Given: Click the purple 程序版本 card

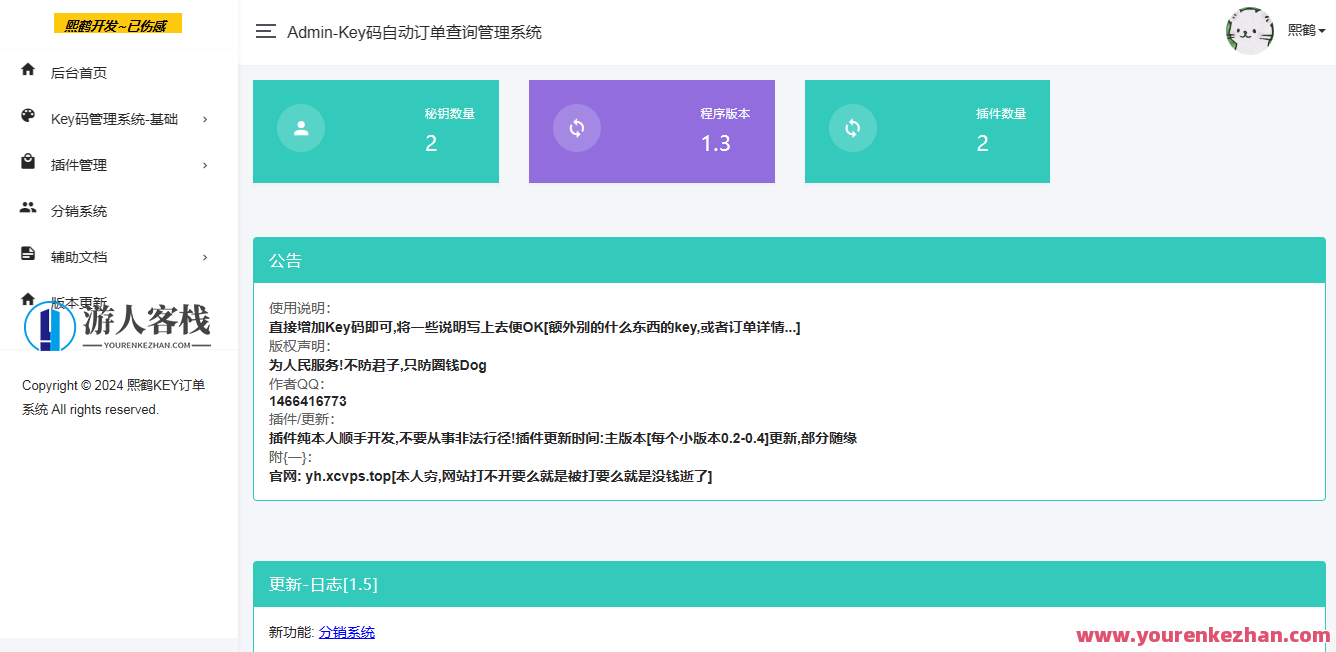Looking at the screenshot, I should [651, 131].
